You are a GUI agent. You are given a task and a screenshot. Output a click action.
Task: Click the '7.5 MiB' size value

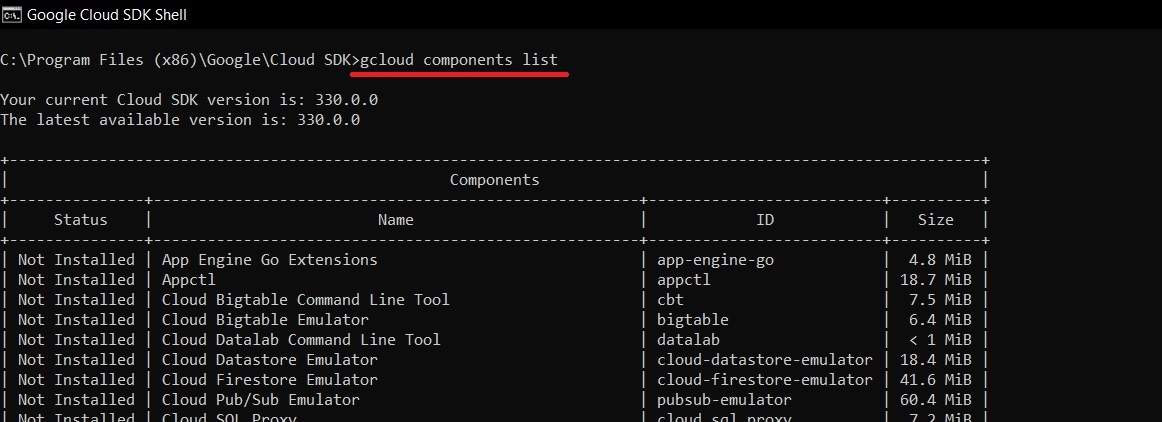940,300
